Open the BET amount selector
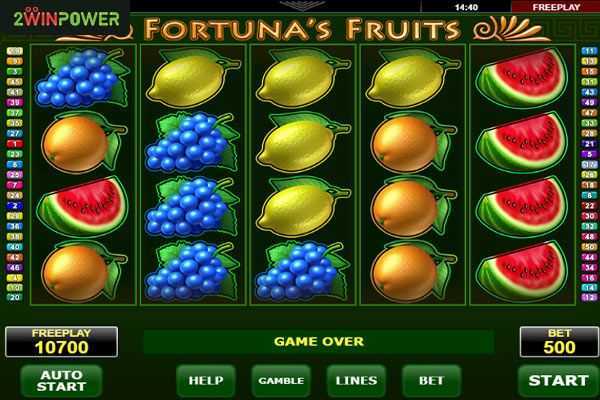This screenshot has height=400, width=600. [x=431, y=380]
